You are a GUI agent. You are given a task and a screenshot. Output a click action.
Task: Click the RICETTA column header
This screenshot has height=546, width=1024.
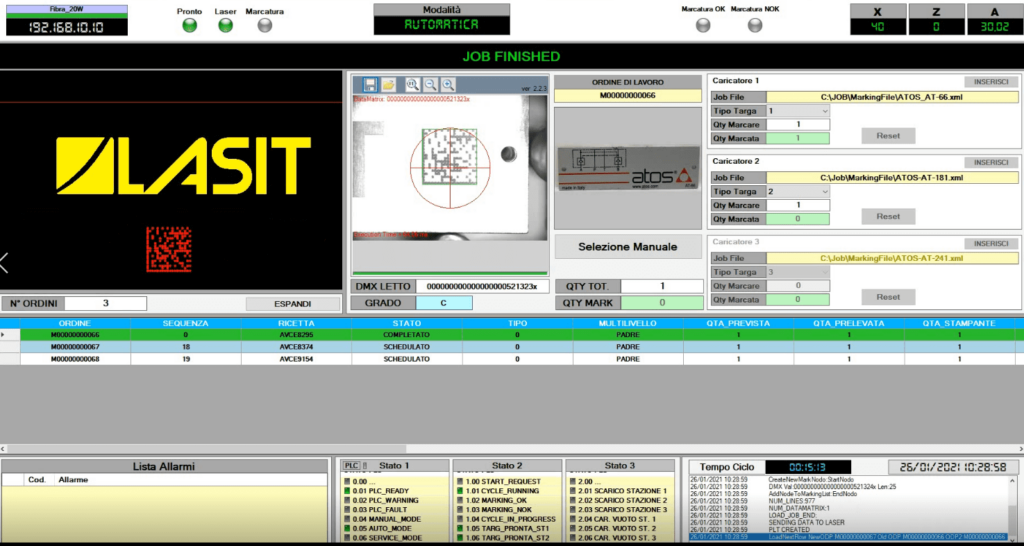[x=296, y=323]
